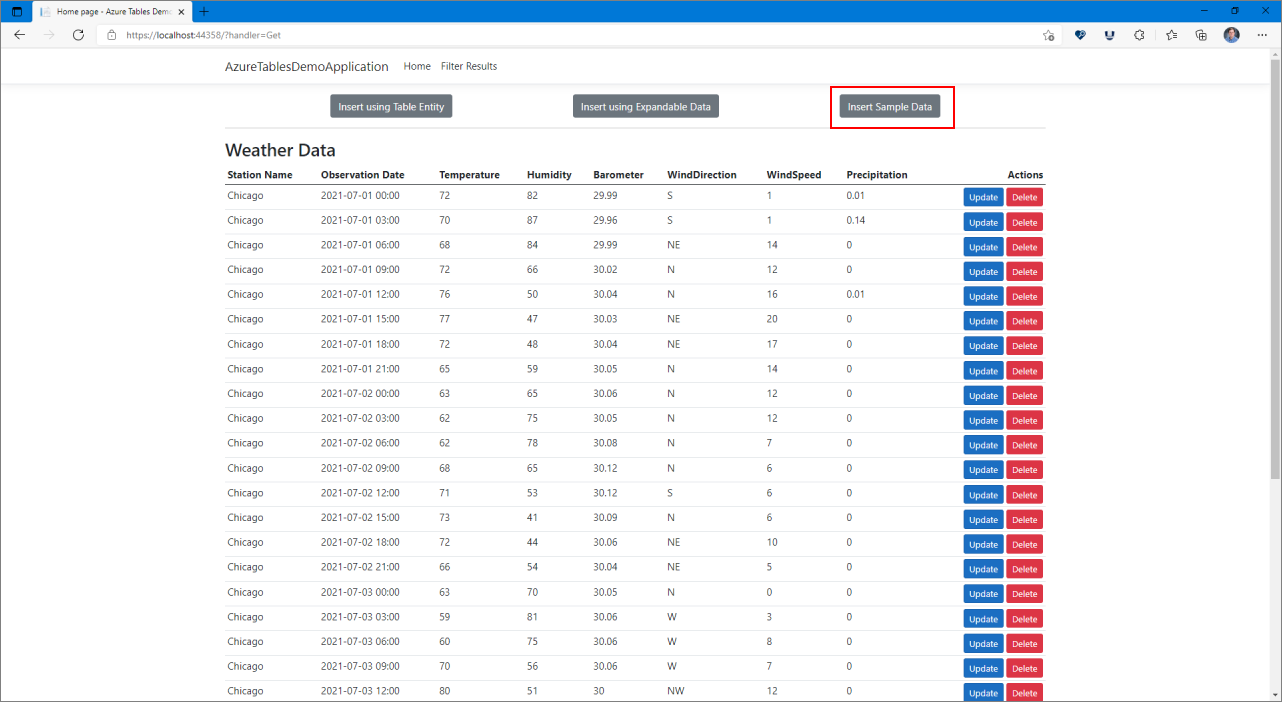Go to Filter Results nav link

(x=468, y=66)
